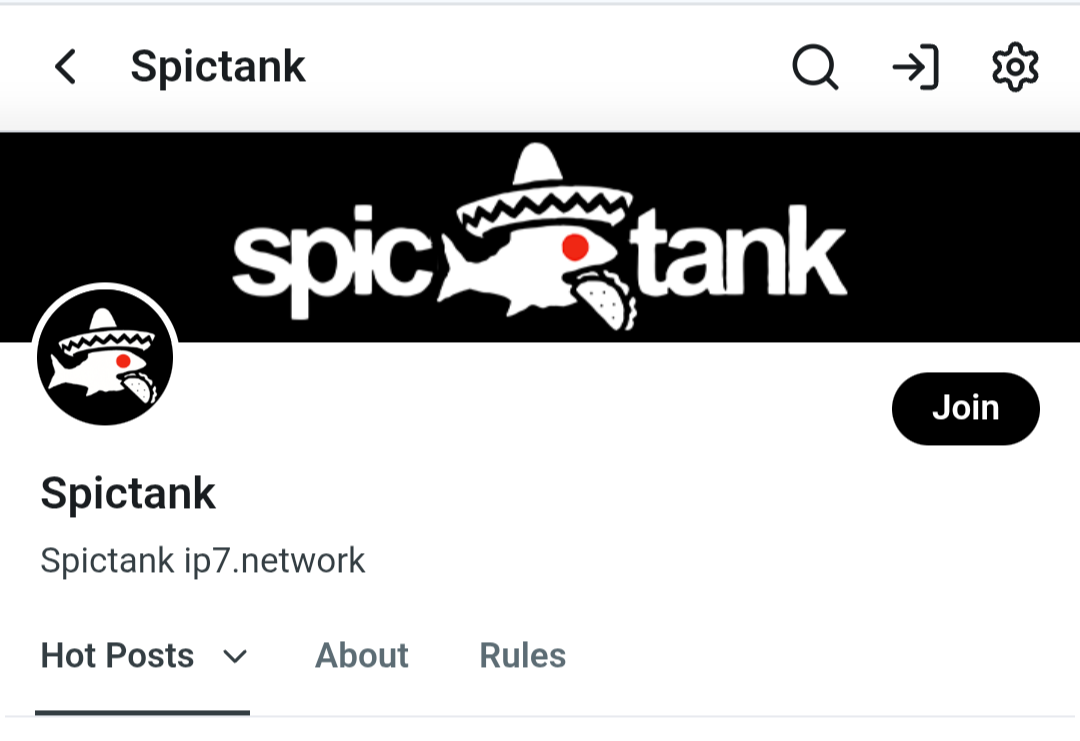Tap the white 'tank' text in banner
This screenshot has width=1080, height=741.
738,251
